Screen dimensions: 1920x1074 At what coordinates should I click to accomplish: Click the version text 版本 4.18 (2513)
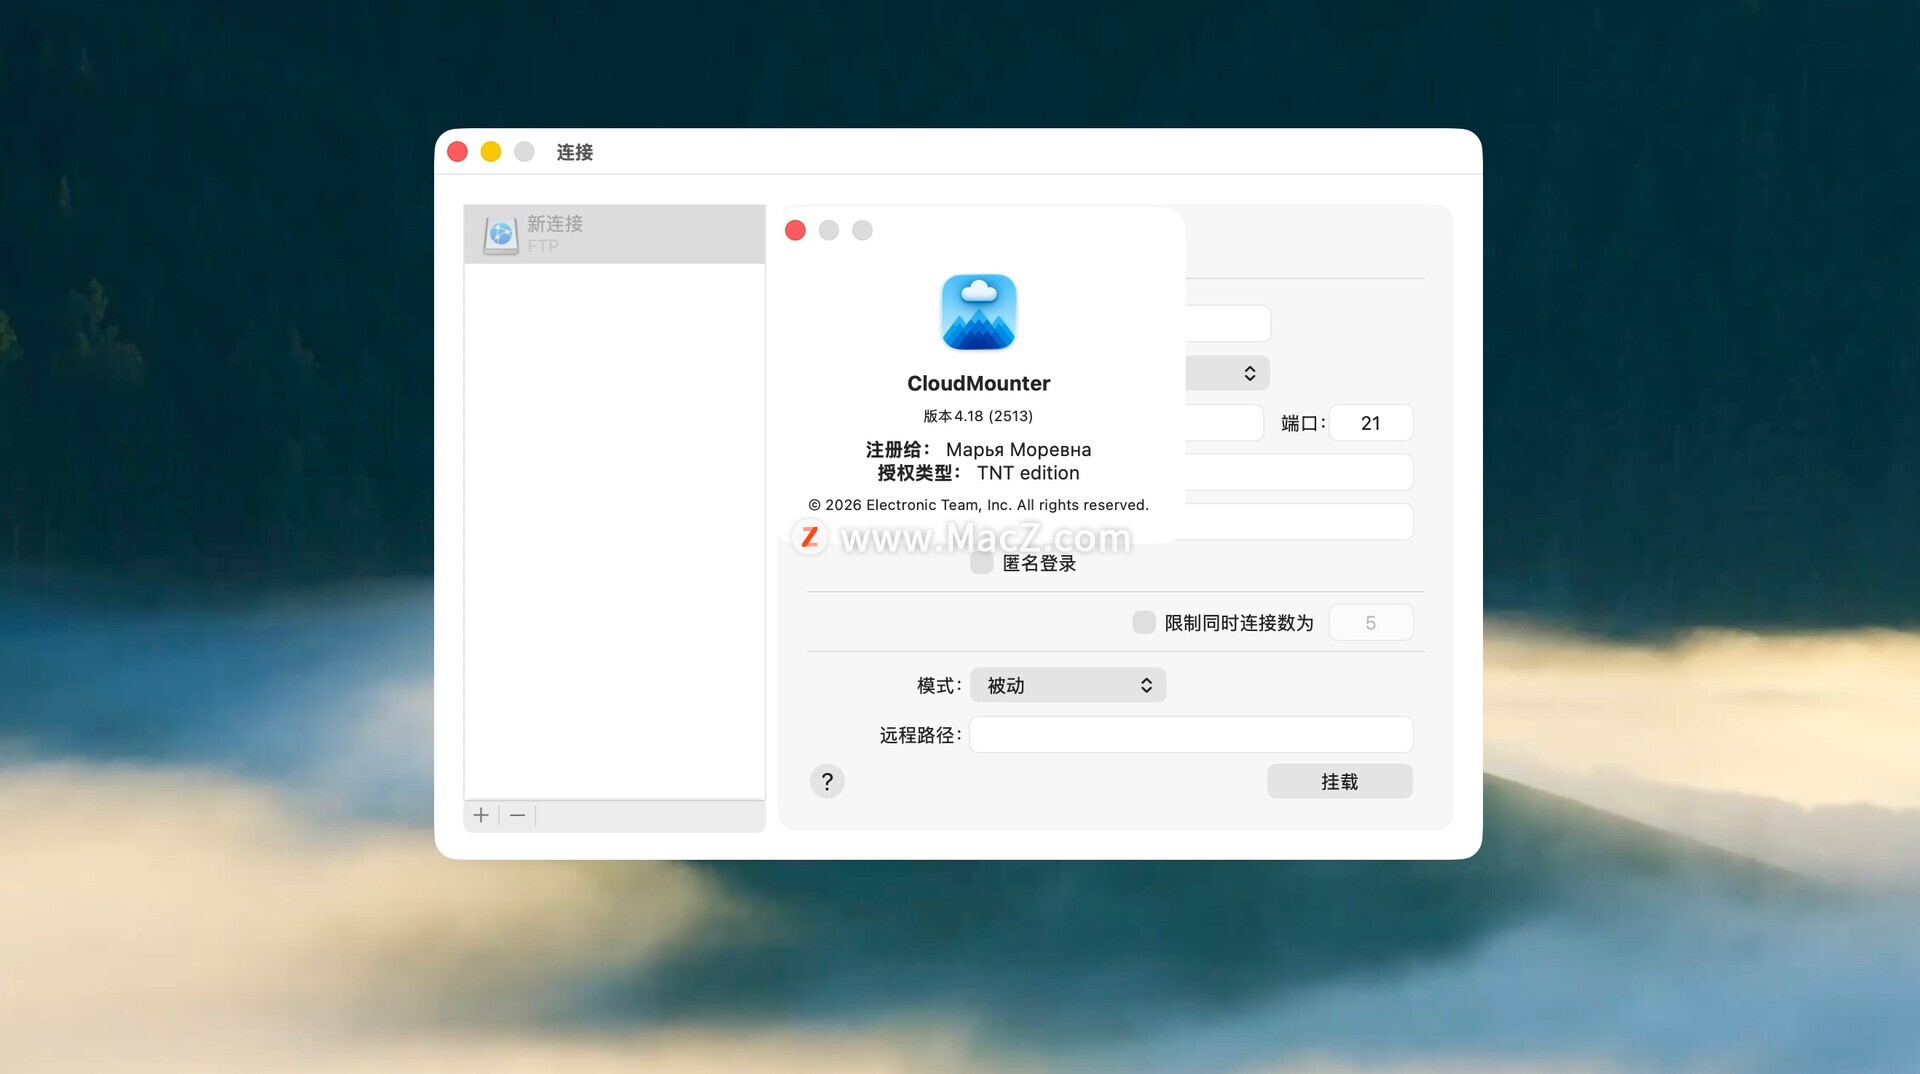coord(978,416)
